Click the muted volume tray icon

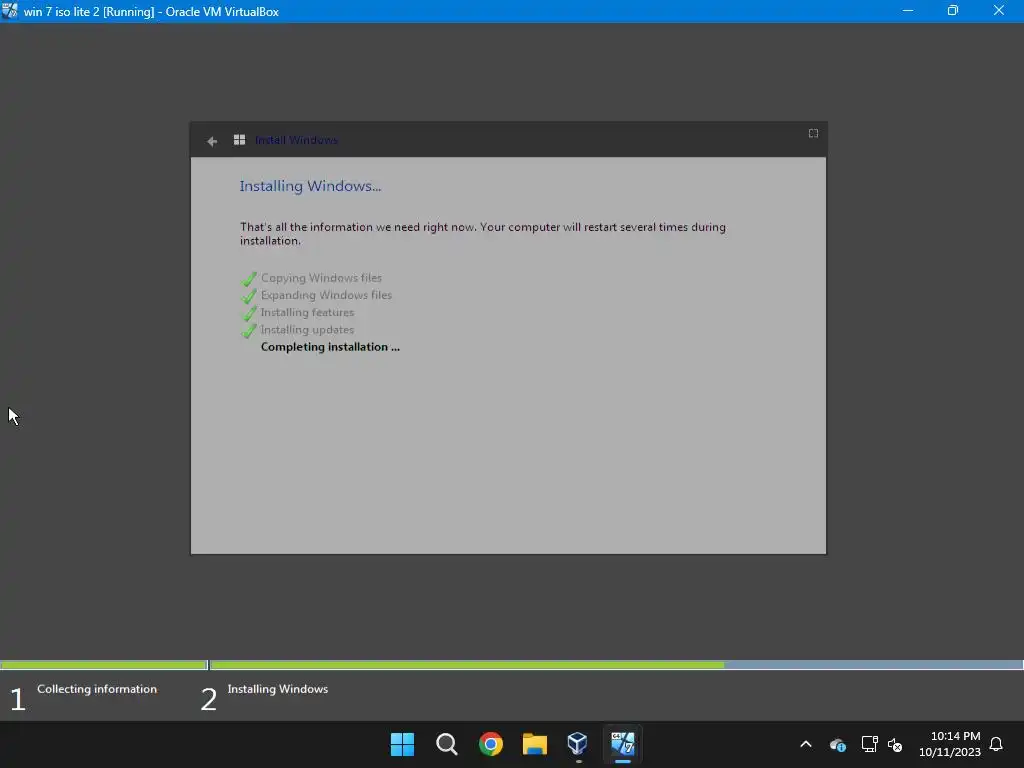pyautogui.click(x=895, y=744)
